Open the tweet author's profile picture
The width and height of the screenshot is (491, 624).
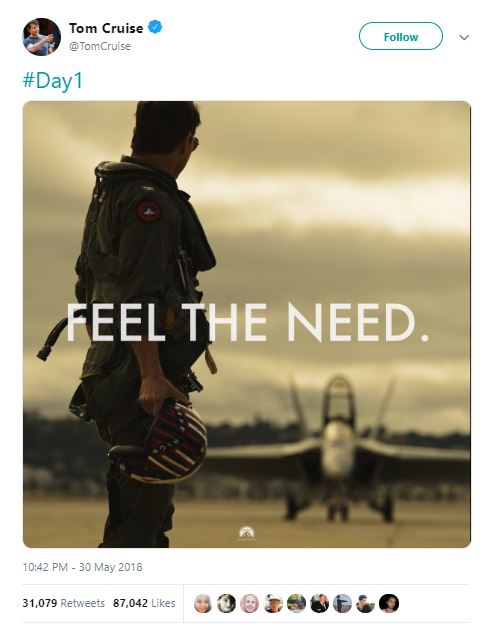tap(41, 37)
